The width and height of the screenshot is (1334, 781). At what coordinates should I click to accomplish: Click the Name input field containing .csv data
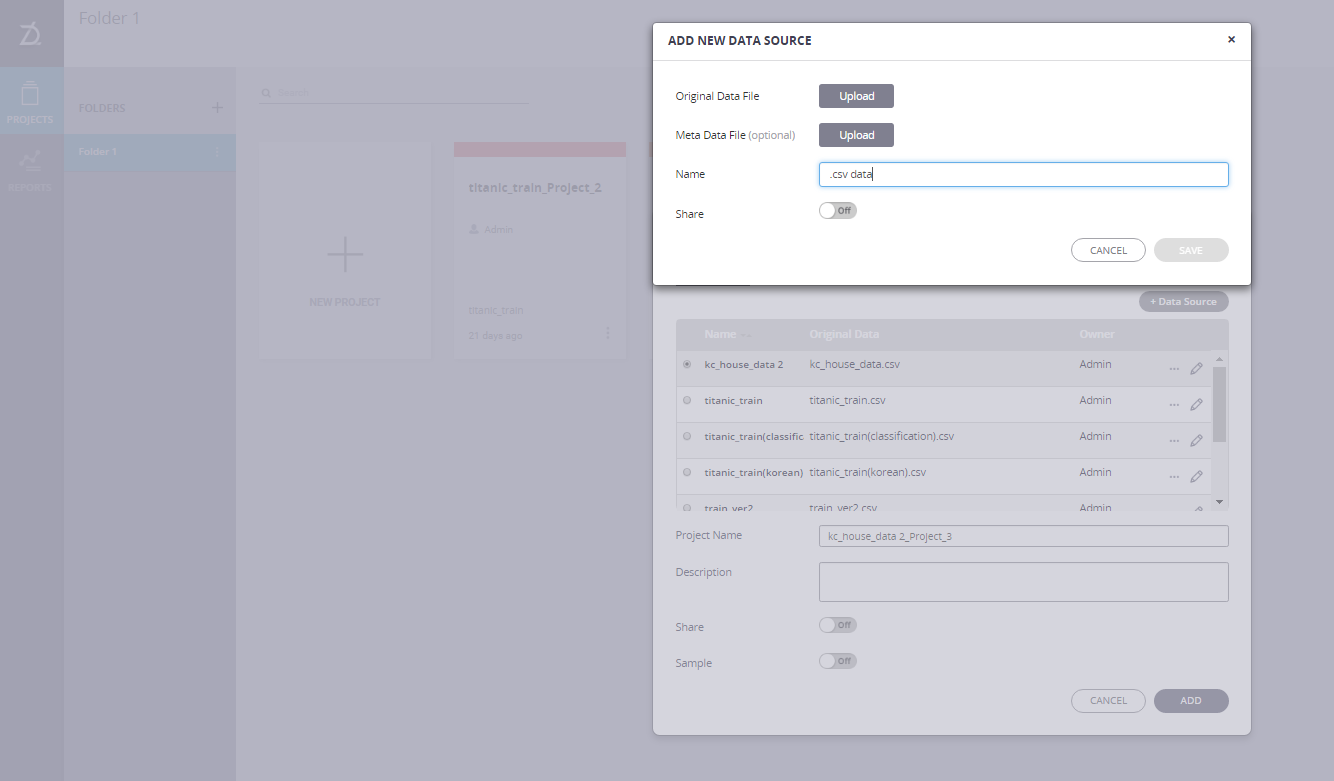pyautogui.click(x=1023, y=174)
